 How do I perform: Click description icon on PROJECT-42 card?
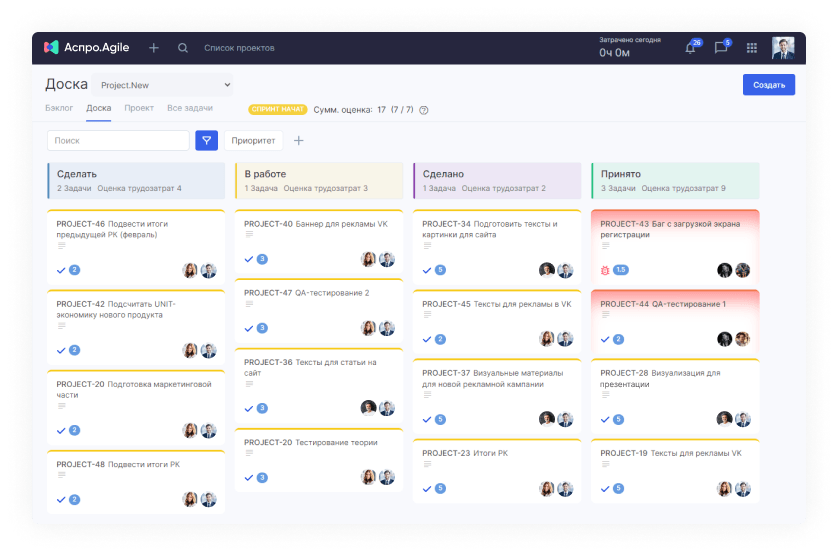point(62,326)
